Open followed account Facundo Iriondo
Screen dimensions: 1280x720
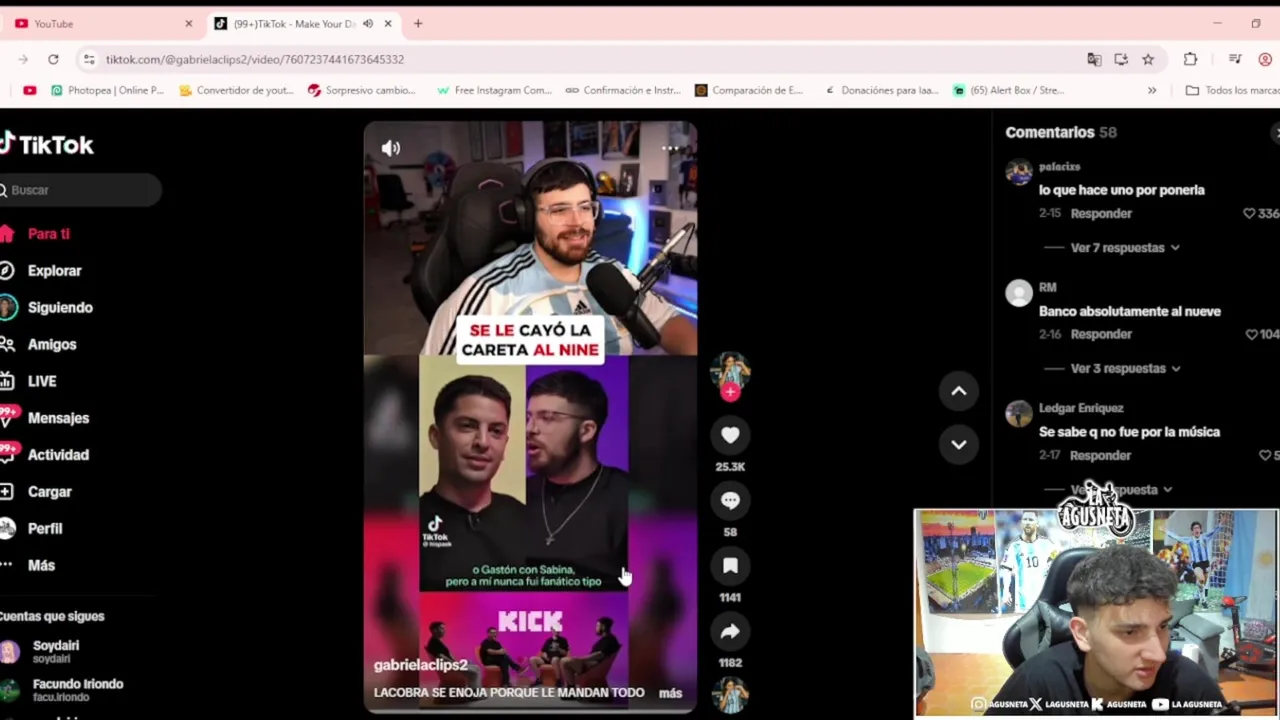[62, 689]
